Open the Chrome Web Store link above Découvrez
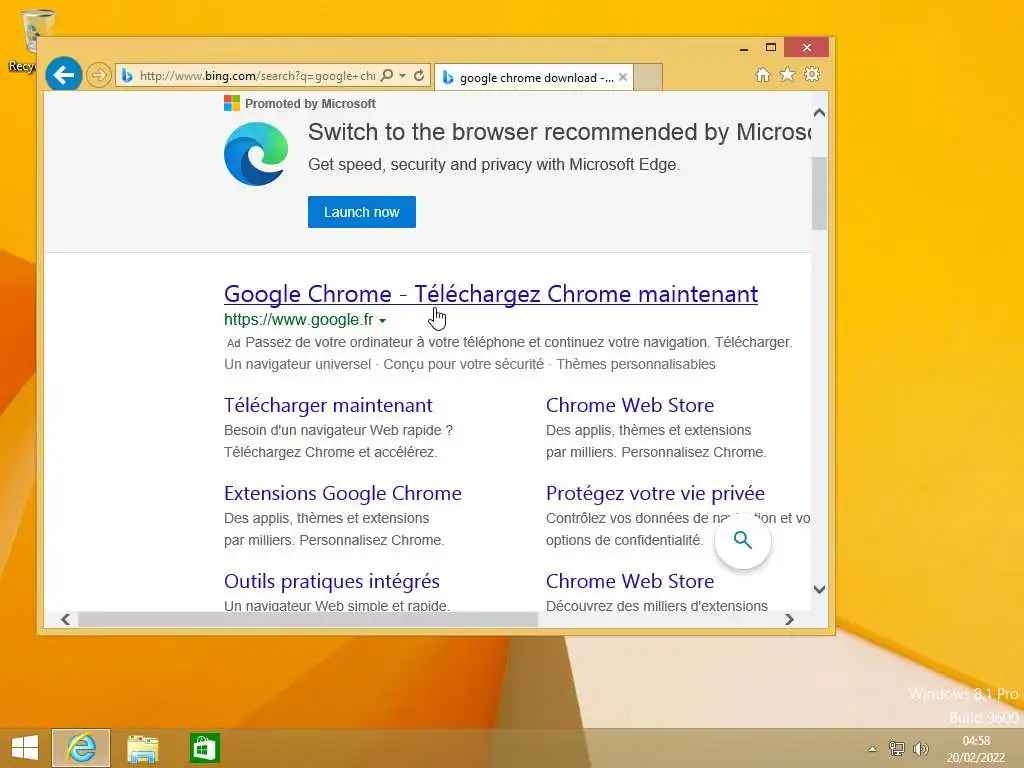This screenshot has width=1024, height=768. [630, 581]
